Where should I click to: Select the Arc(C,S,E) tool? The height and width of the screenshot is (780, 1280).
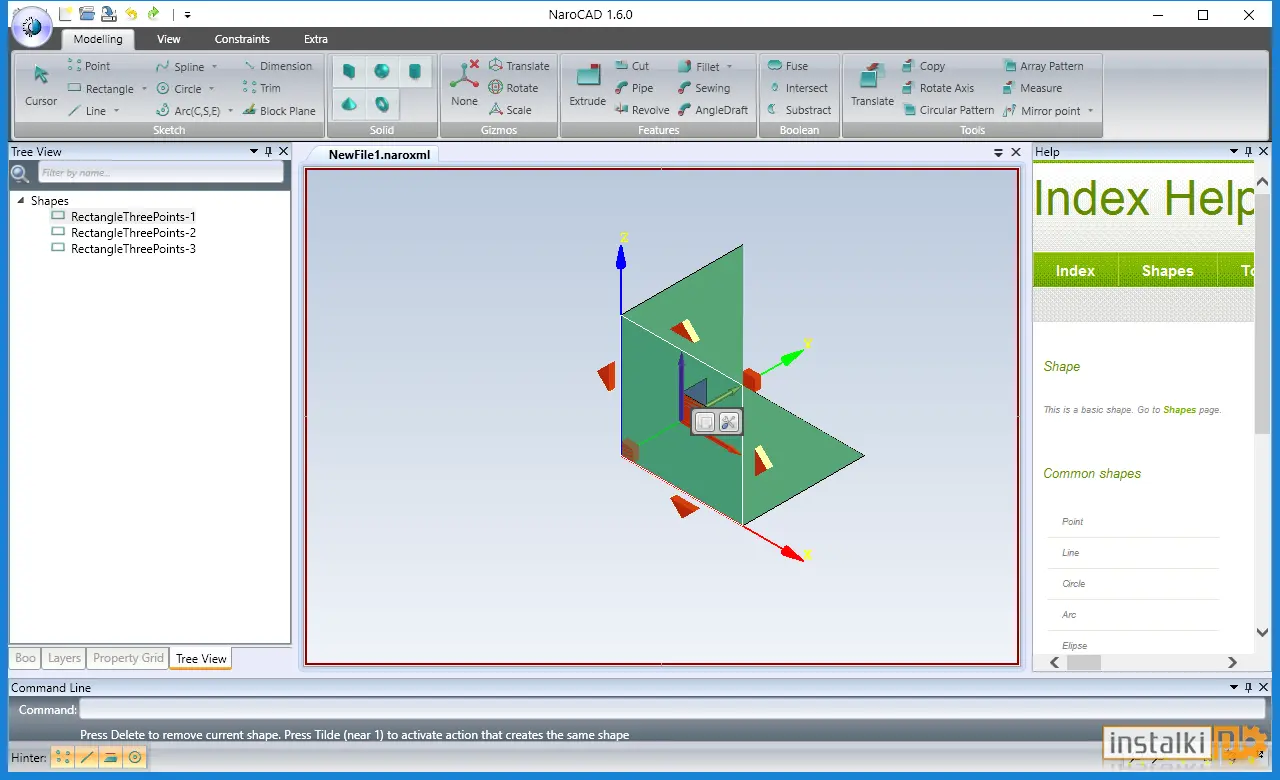[188, 111]
